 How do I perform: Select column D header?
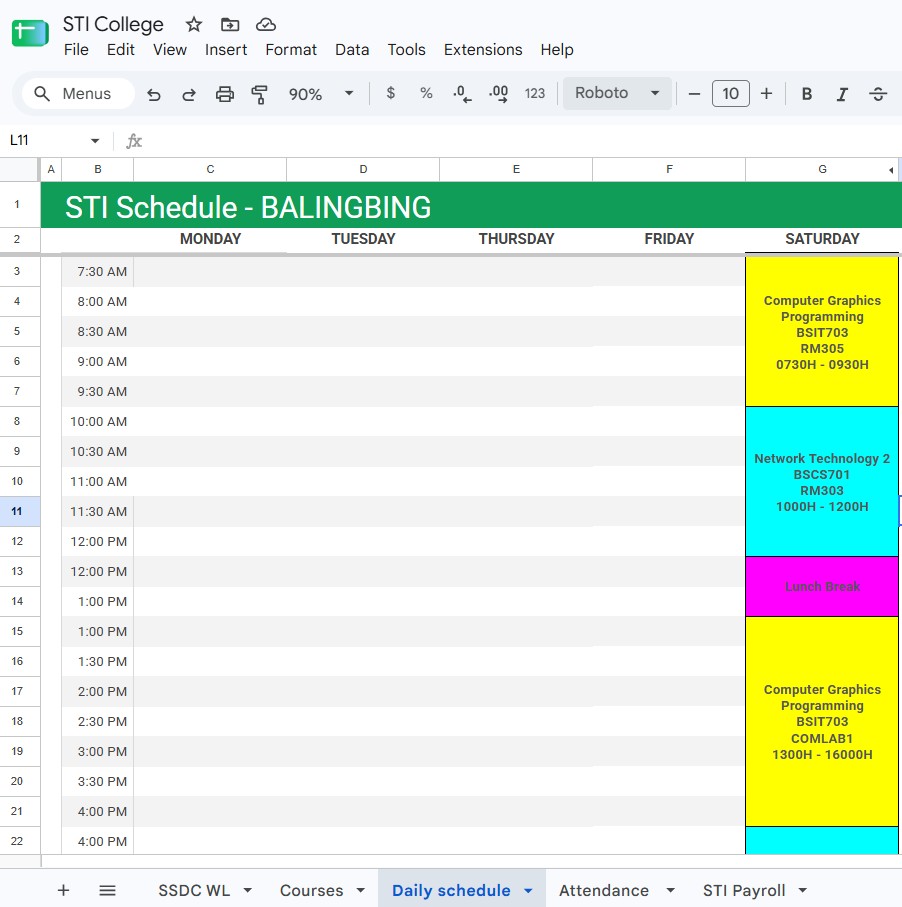point(363,169)
